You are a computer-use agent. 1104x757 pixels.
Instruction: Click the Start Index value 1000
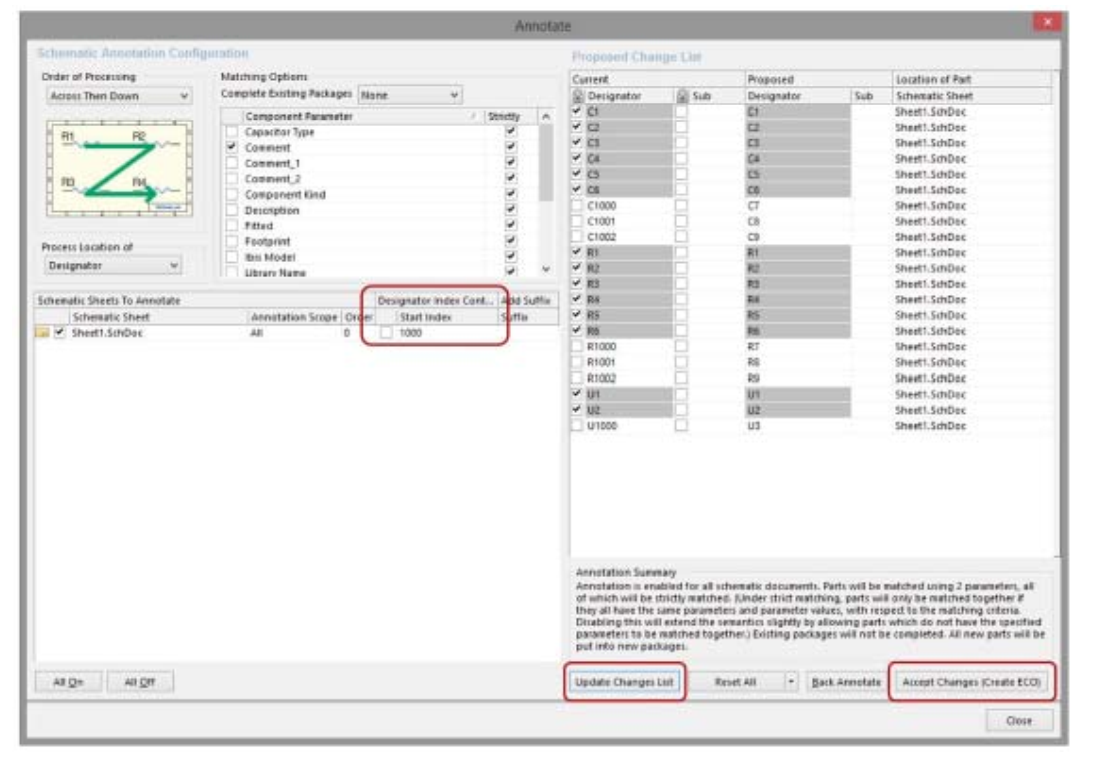pos(410,332)
